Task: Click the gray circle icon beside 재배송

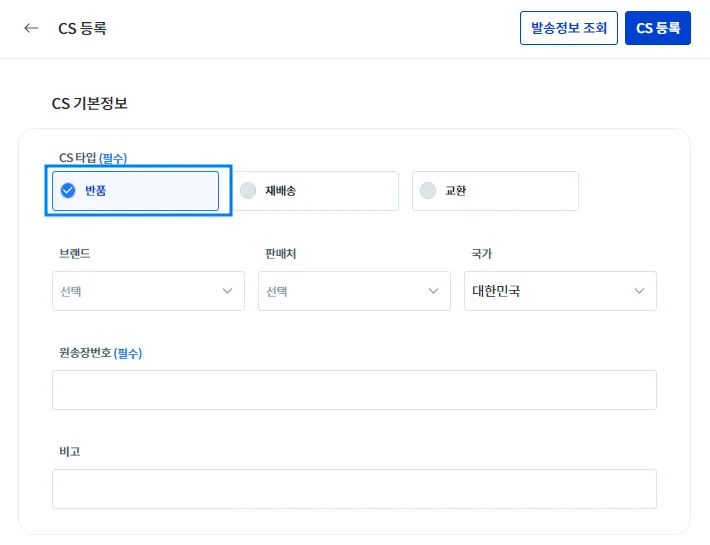Action: pos(248,190)
